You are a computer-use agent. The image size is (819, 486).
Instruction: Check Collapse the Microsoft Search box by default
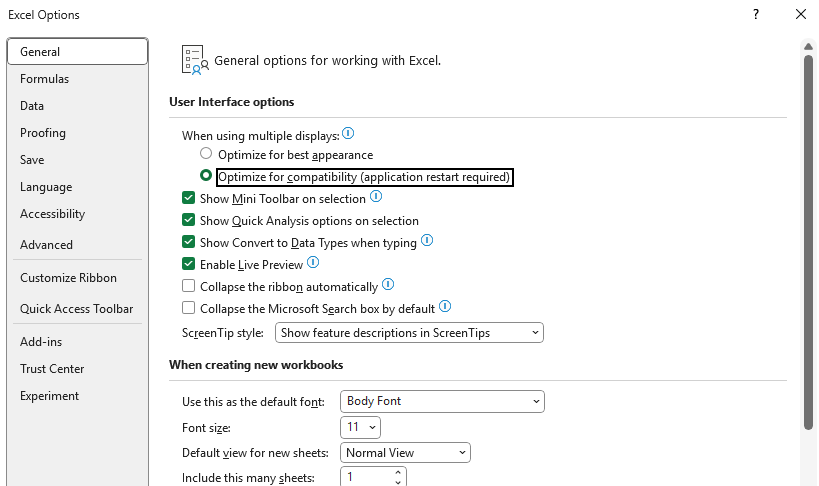189,308
